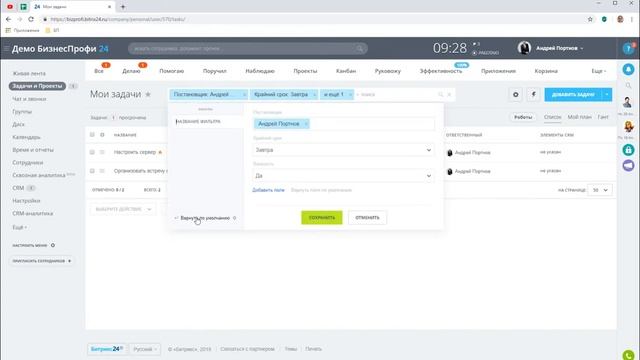Click the Отменить button
Image resolution: width=640 pixels, height=360 pixels.
pos(367,218)
